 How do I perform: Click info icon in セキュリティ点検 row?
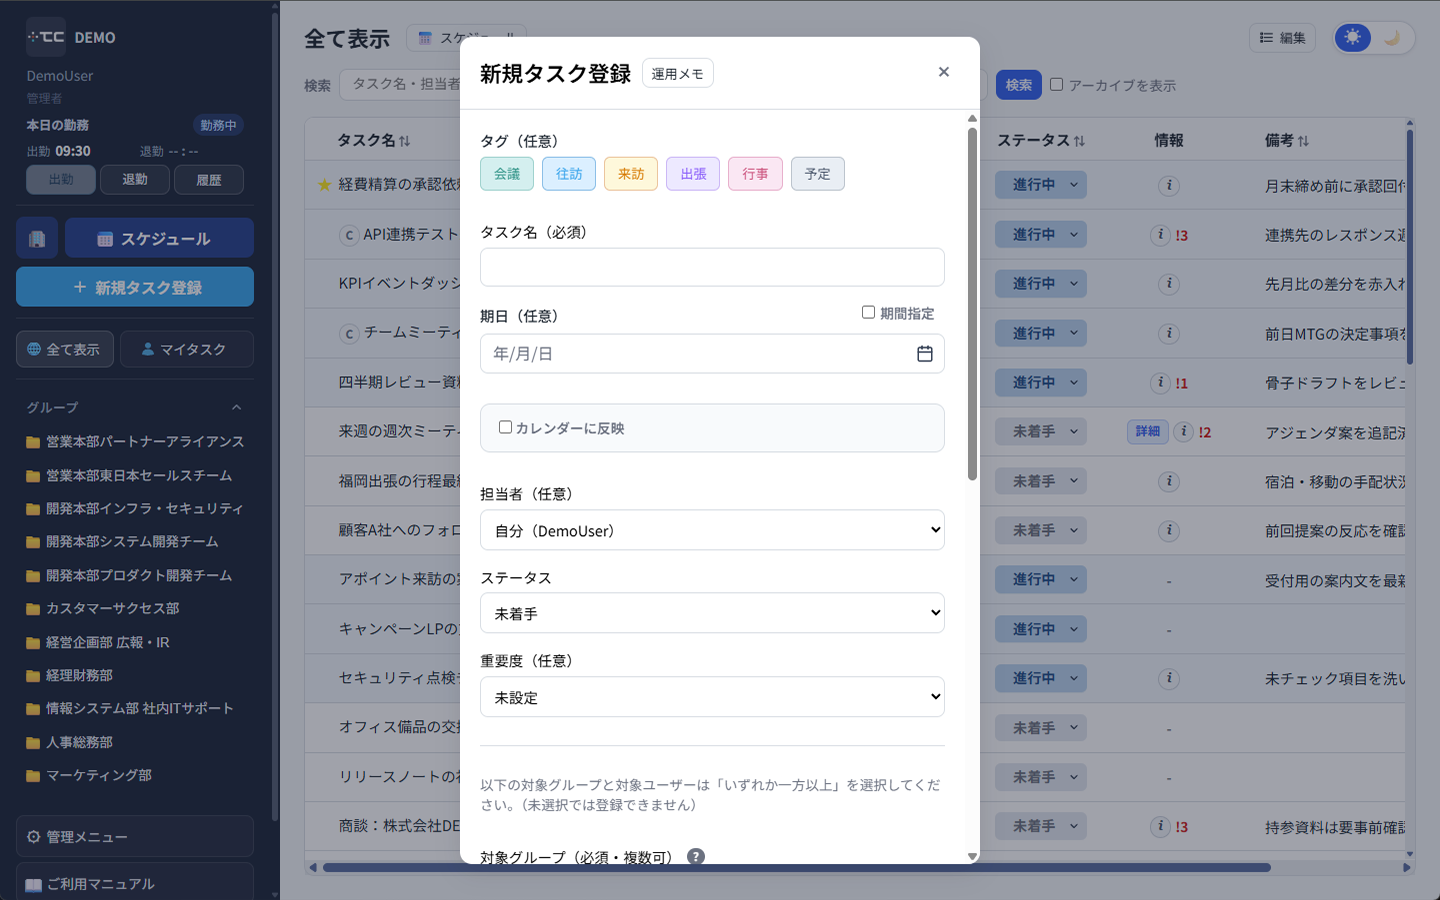coord(1169,678)
